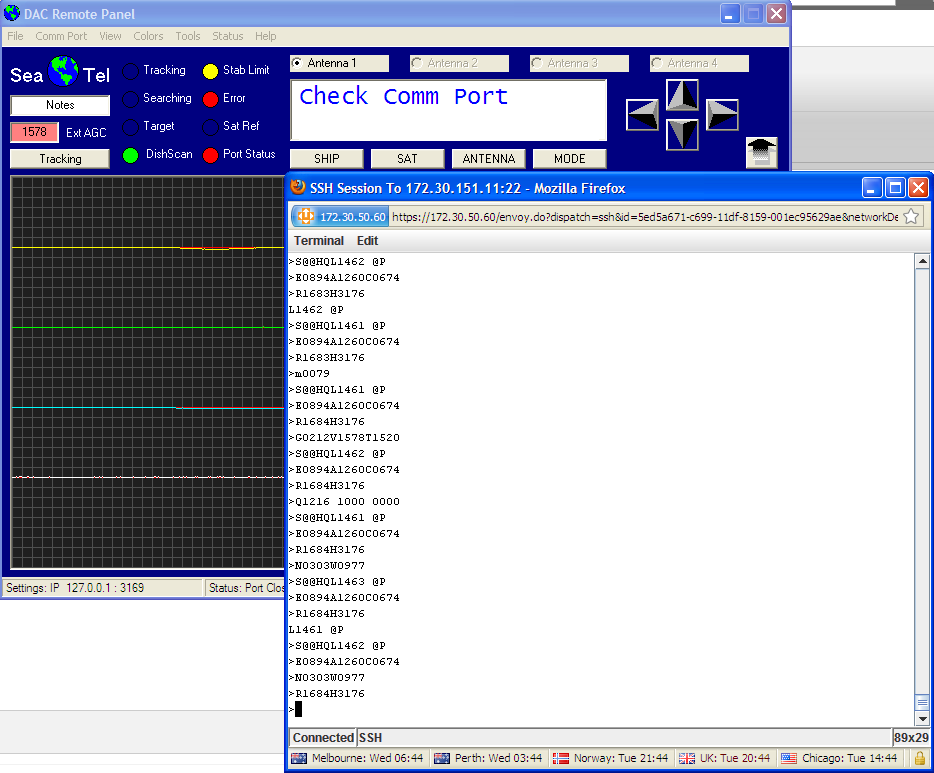Open the Comm Port menu
Image resolution: width=934 pixels, height=773 pixels.
(x=61, y=36)
